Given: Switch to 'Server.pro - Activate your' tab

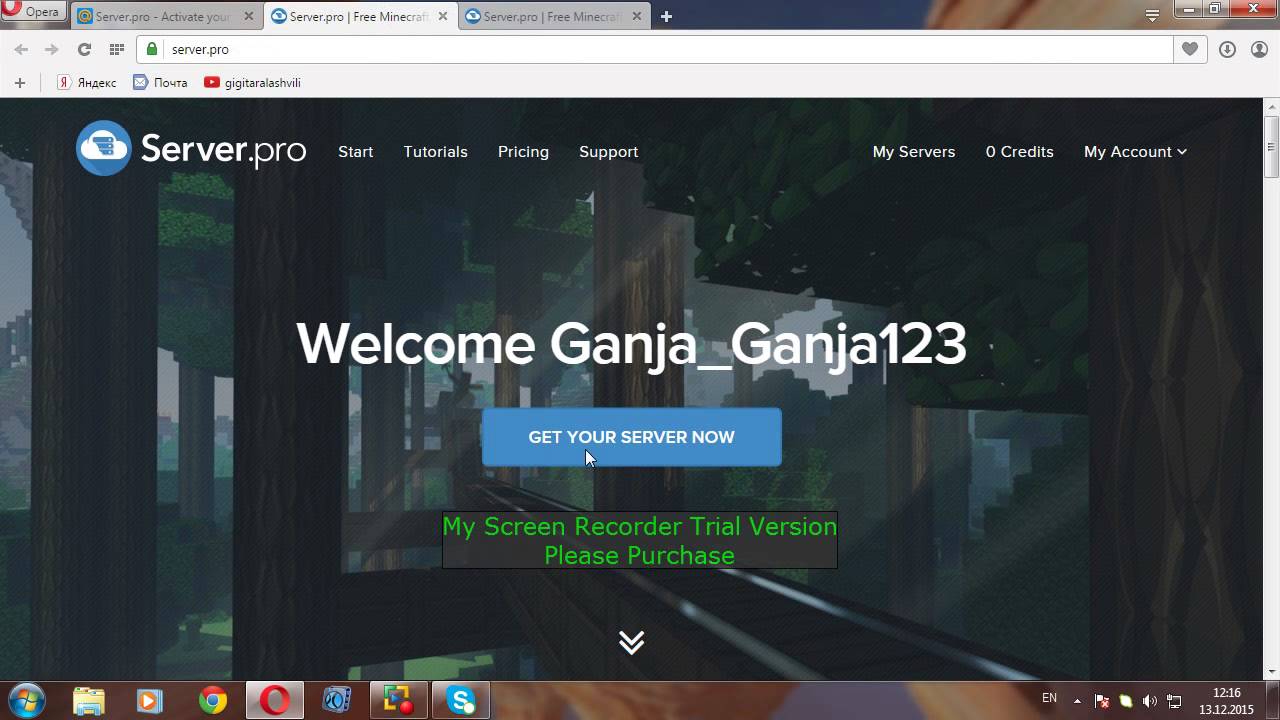Looking at the screenshot, I should pyautogui.click(x=163, y=16).
